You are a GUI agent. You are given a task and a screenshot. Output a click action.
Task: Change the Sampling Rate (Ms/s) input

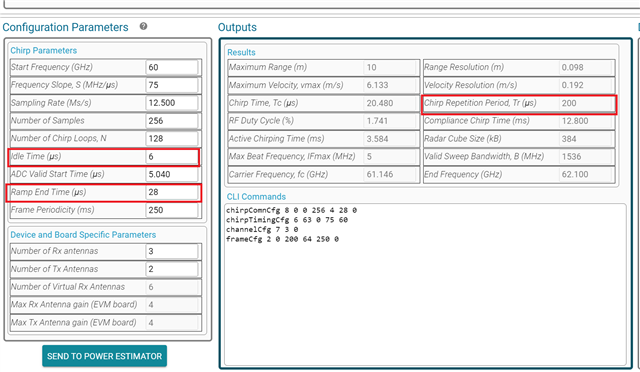pos(172,103)
